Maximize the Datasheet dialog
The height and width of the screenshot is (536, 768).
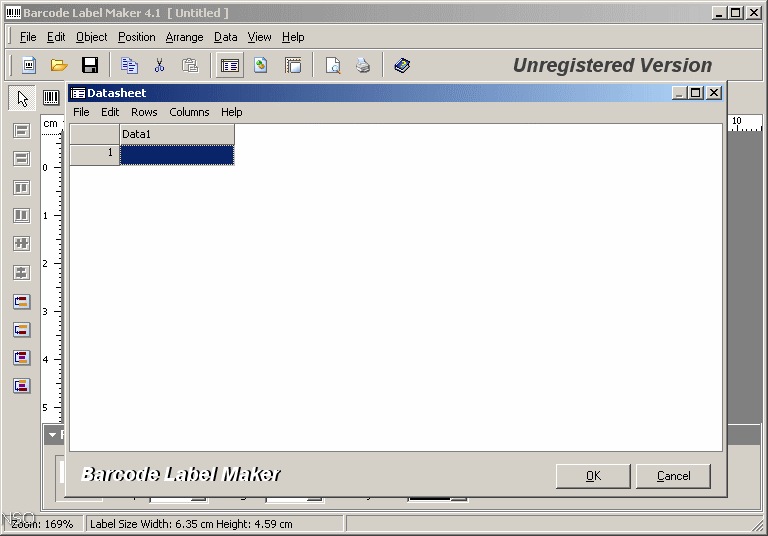pos(696,93)
